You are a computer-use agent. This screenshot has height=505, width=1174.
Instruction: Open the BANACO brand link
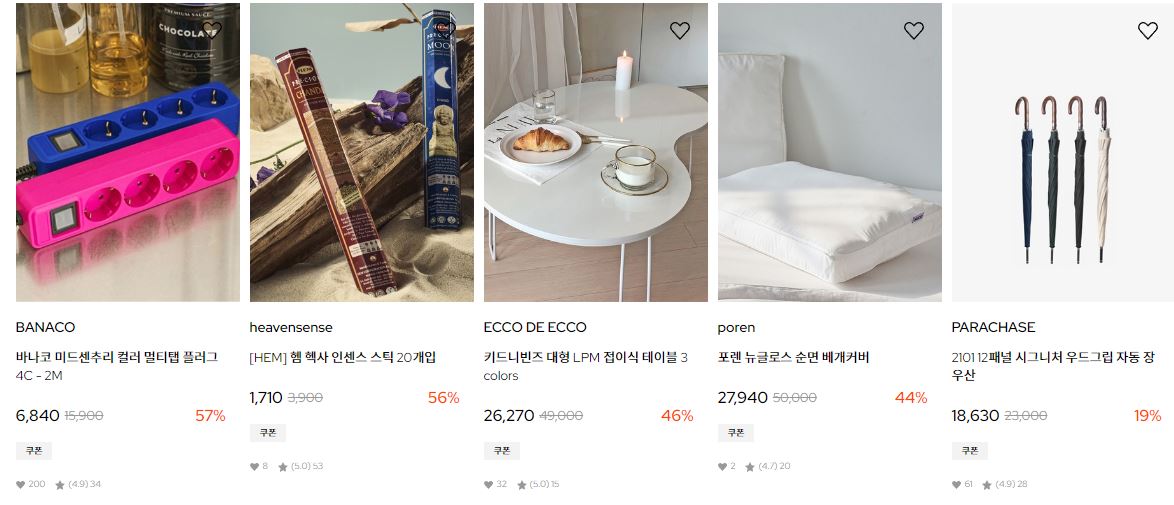click(46, 327)
